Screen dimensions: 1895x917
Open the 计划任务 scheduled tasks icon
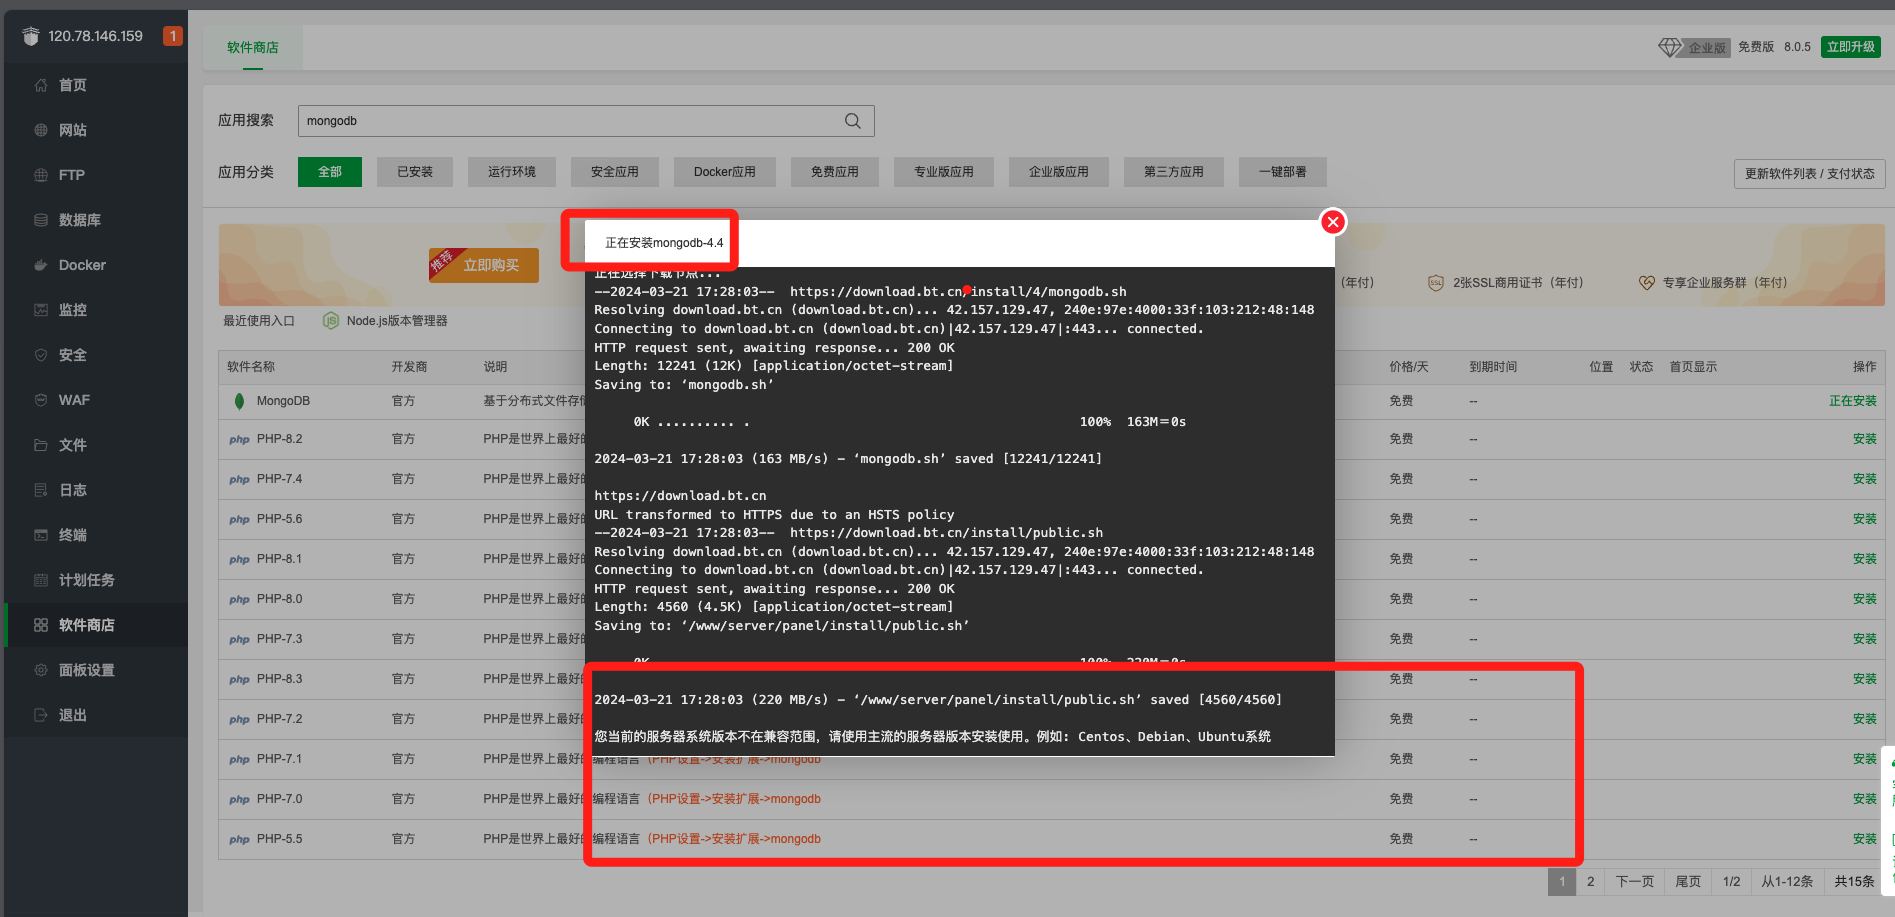click(x=41, y=580)
